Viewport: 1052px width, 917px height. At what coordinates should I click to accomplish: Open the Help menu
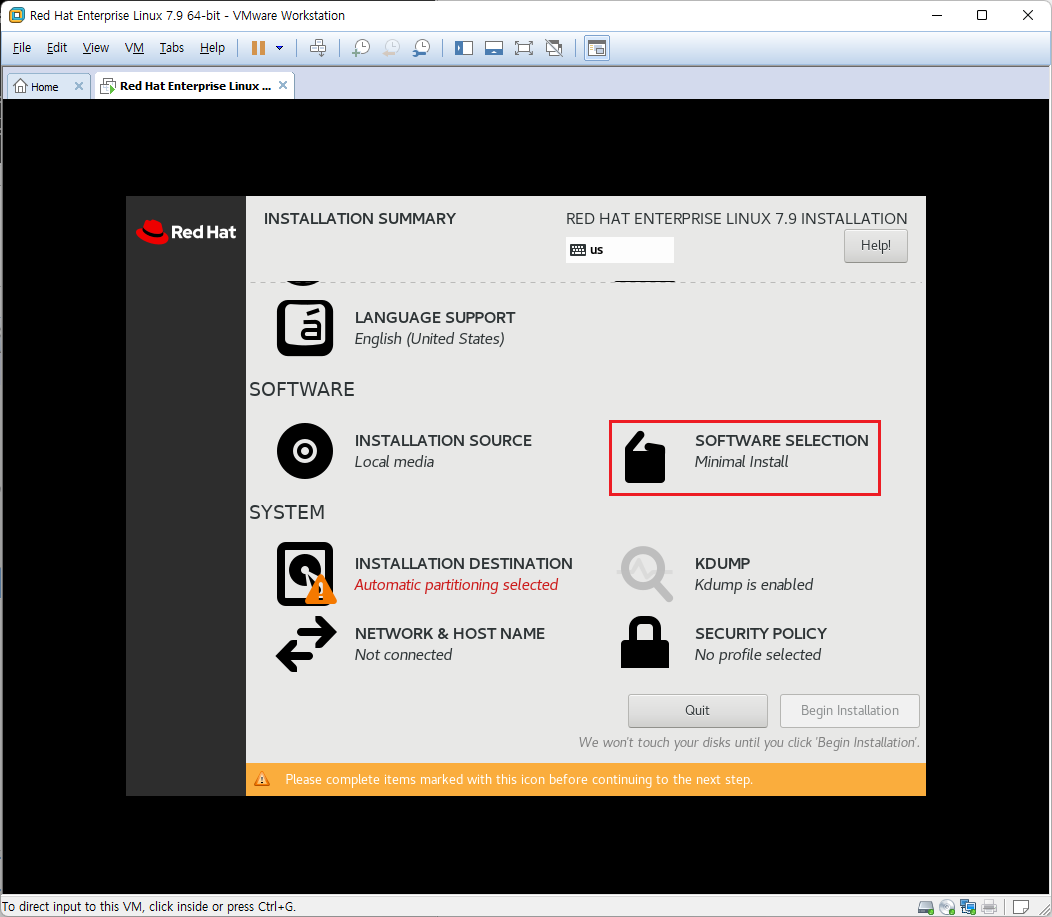(212, 48)
